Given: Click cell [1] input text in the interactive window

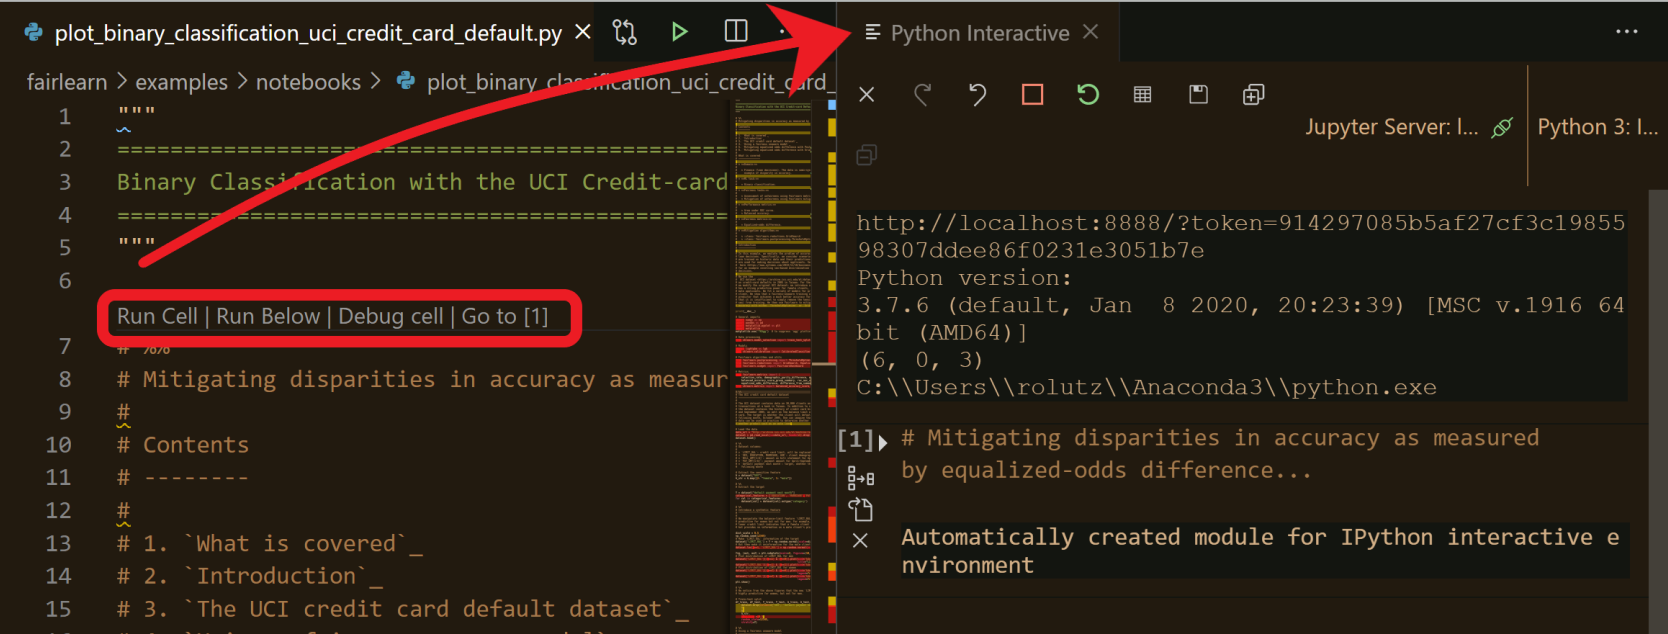Looking at the screenshot, I should coord(1220,454).
